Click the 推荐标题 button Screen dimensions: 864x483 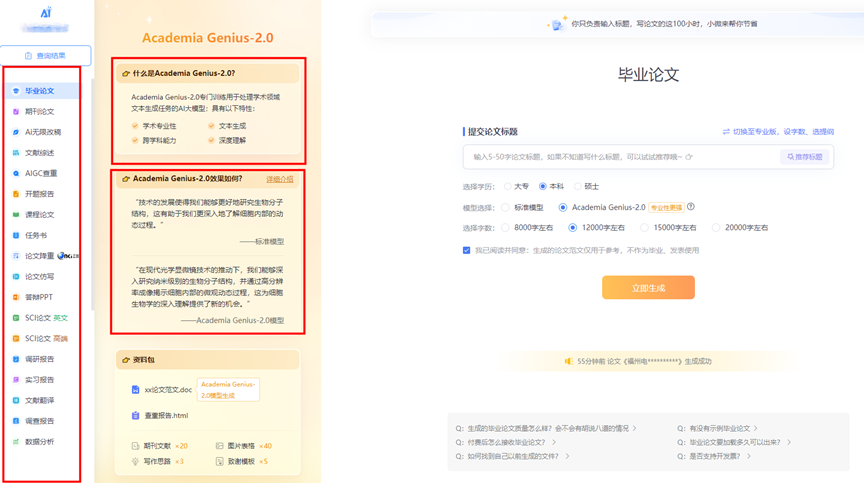[804, 157]
